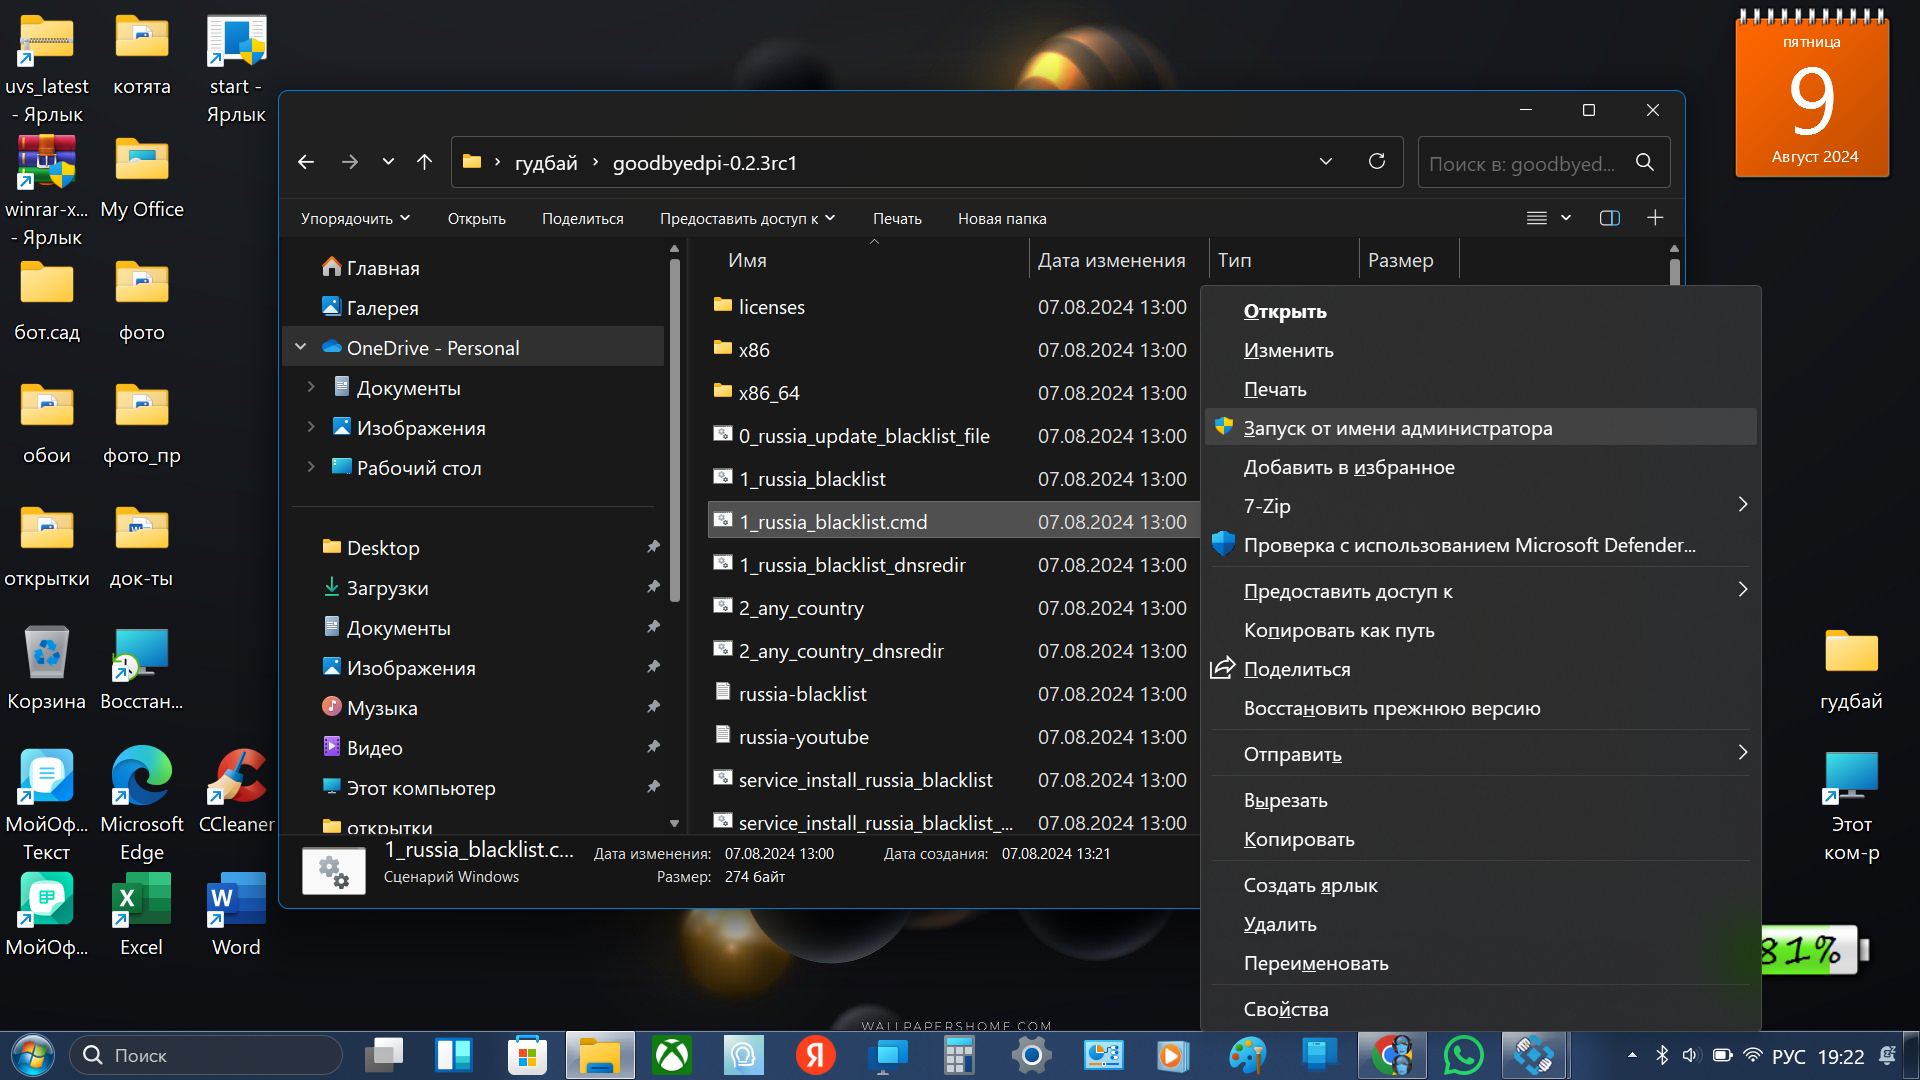The width and height of the screenshot is (1920, 1080).
Task: Choose Переименовать in the context menu
Action: [x=1481, y=963]
